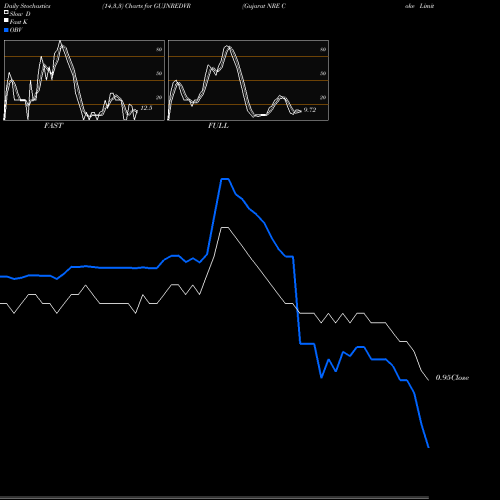
Task: Click the 'Gujarat NRE C' company name text
Action: coord(264,6)
